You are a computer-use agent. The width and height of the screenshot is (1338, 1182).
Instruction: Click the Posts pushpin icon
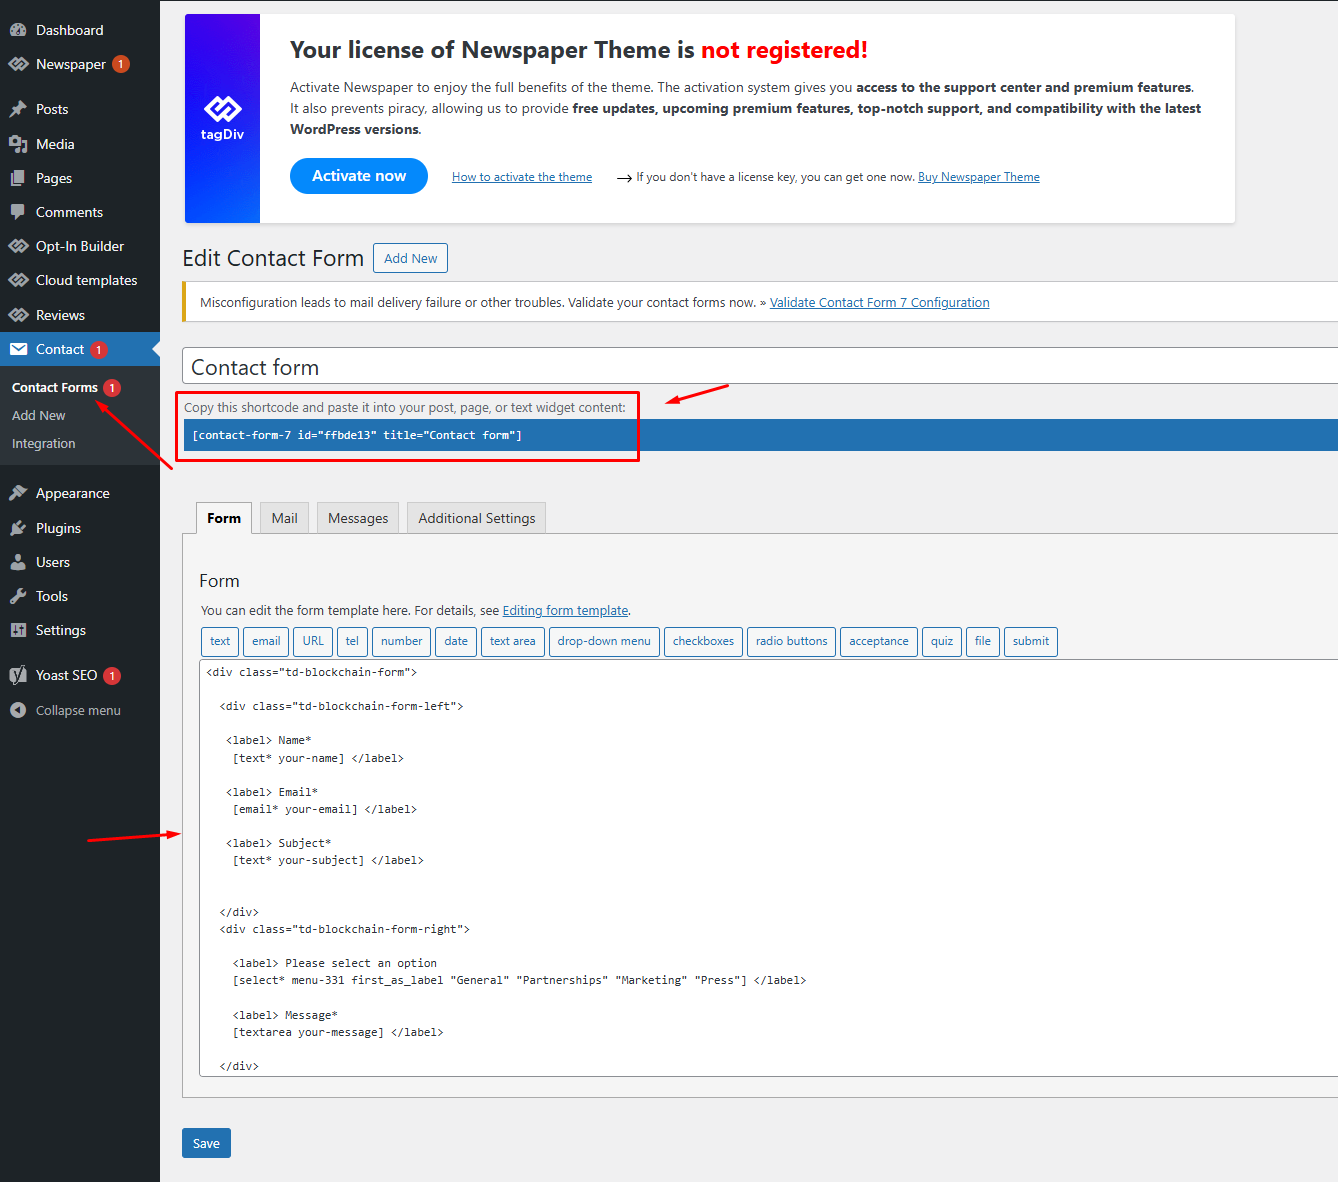(x=18, y=109)
